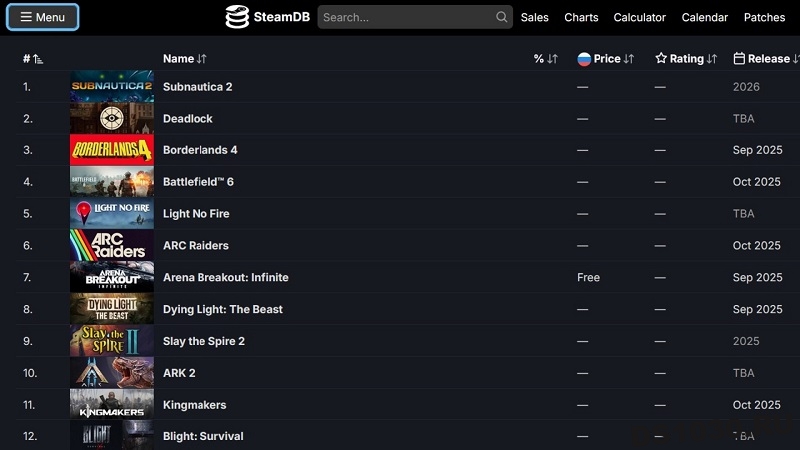Sort the list by Name column
Screen dimensions: 800x450
184,59
